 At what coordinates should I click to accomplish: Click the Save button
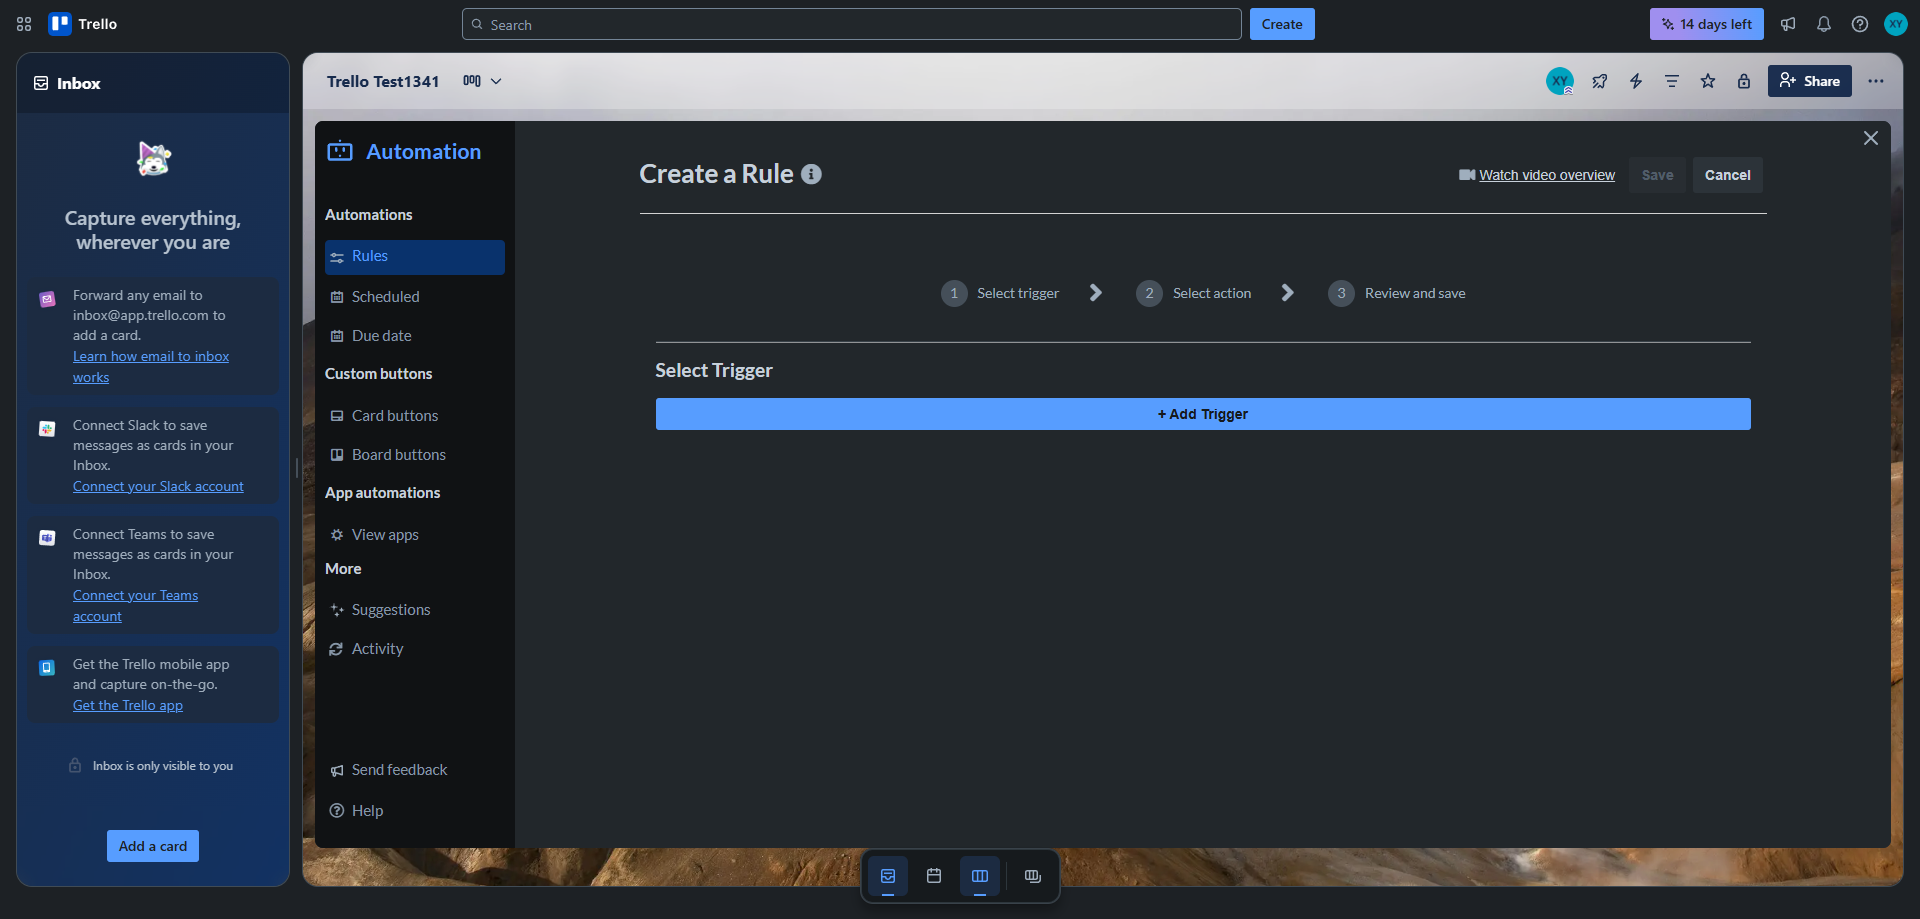[1657, 175]
